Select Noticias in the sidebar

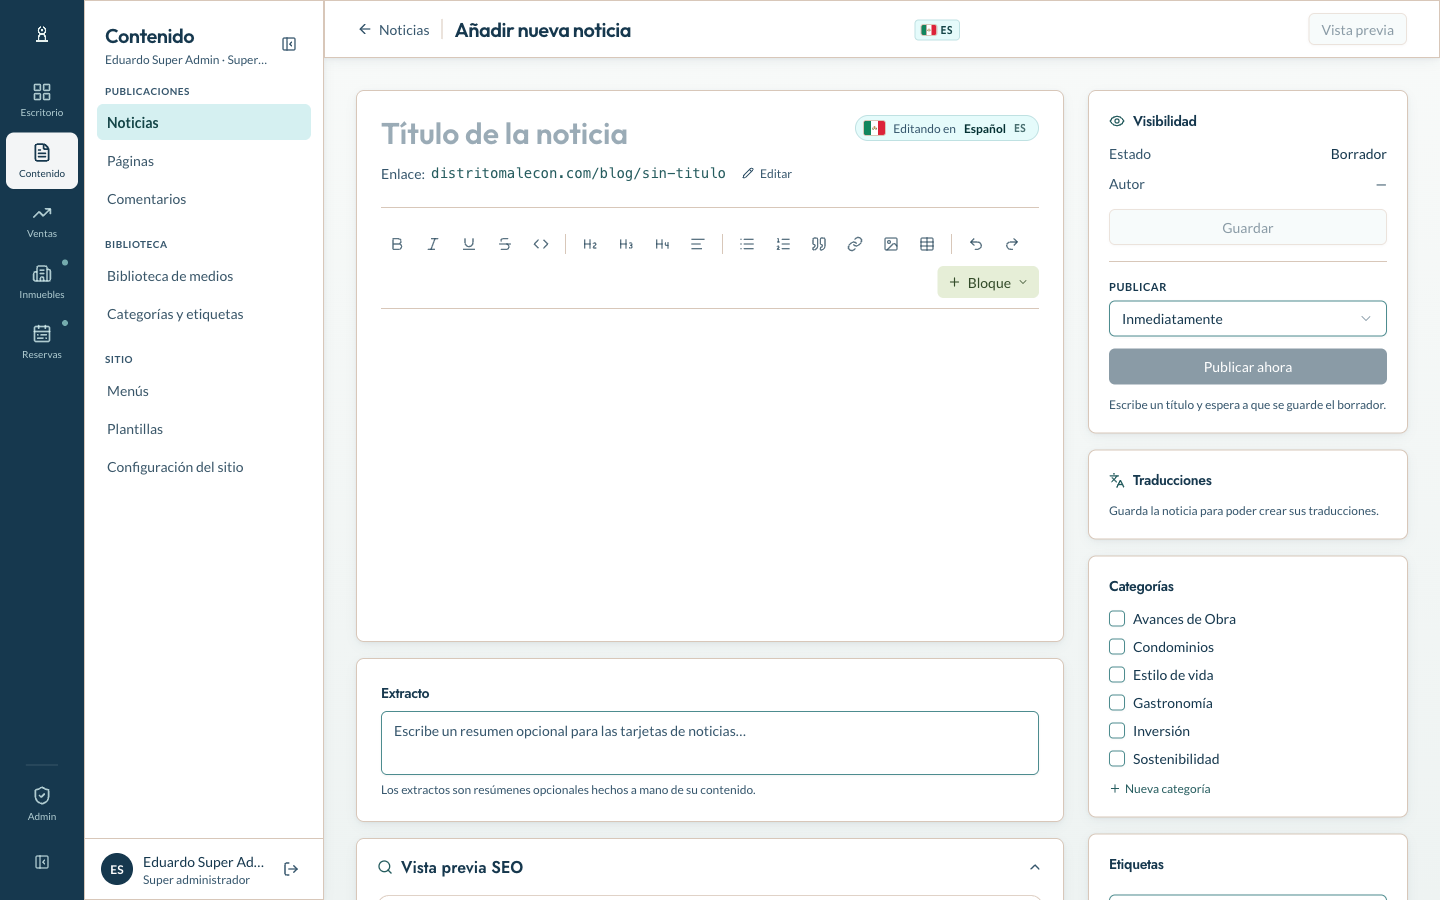coord(204,122)
